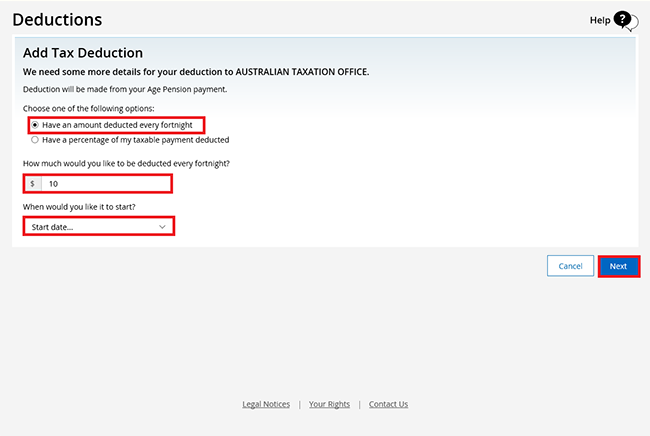This screenshot has width=650, height=436.
Task: Click the Next button
Action: [618, 266]
